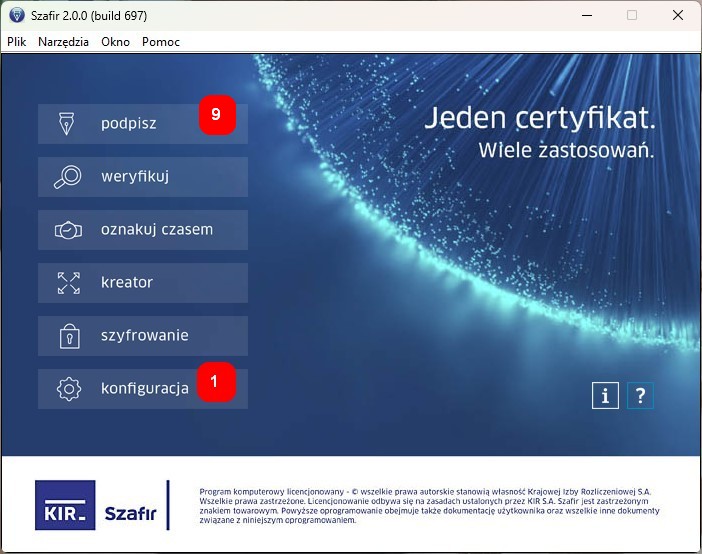The width and height of the screenshot is (702, 554).
Task: Close the Szafir window
Action: (x=678, y=15)
